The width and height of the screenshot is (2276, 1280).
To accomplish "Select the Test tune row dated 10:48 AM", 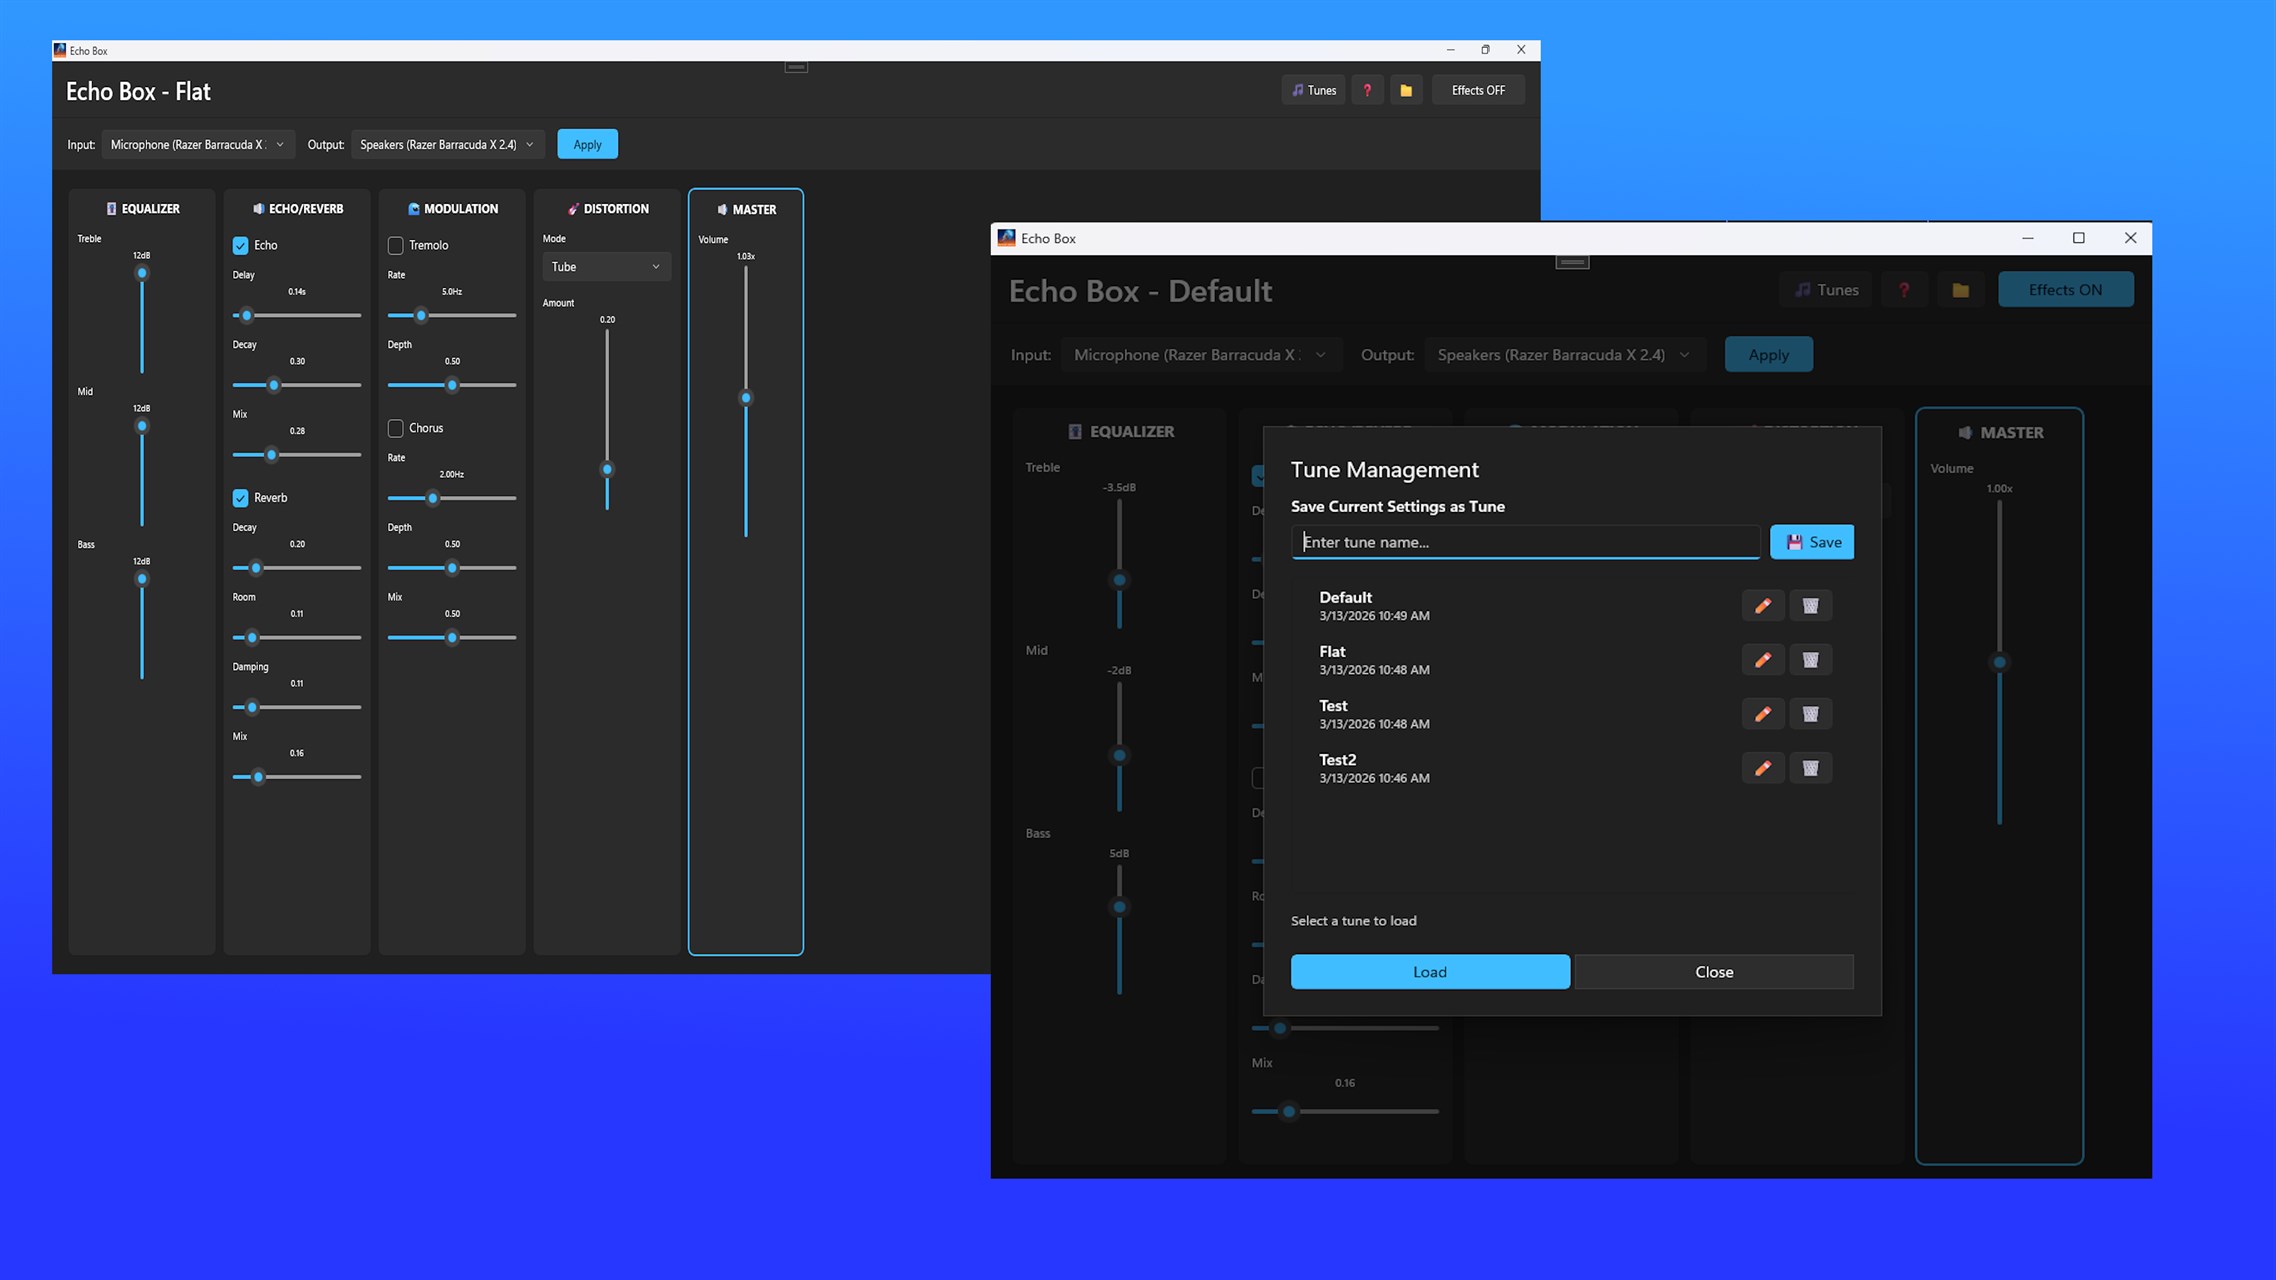I will 1572,714.
